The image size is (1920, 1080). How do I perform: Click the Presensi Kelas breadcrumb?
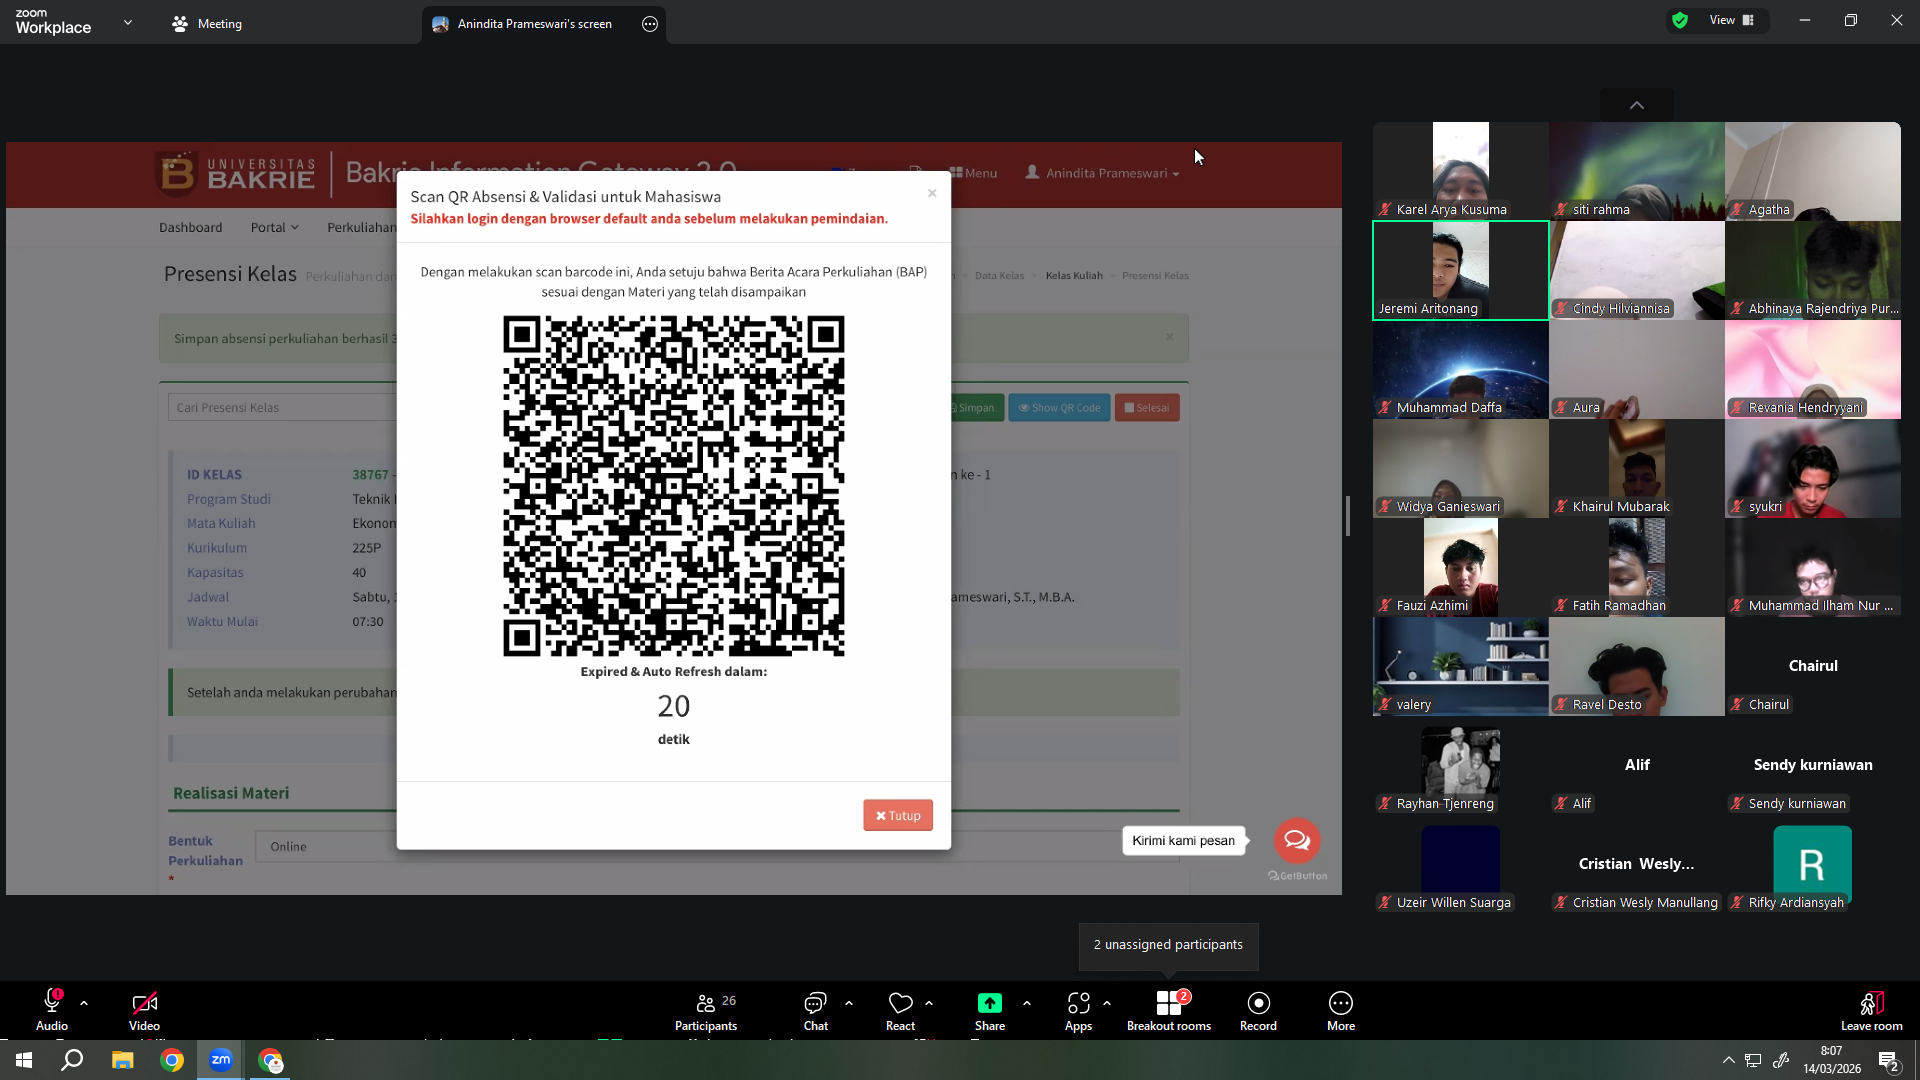[x=1155, y=275]
